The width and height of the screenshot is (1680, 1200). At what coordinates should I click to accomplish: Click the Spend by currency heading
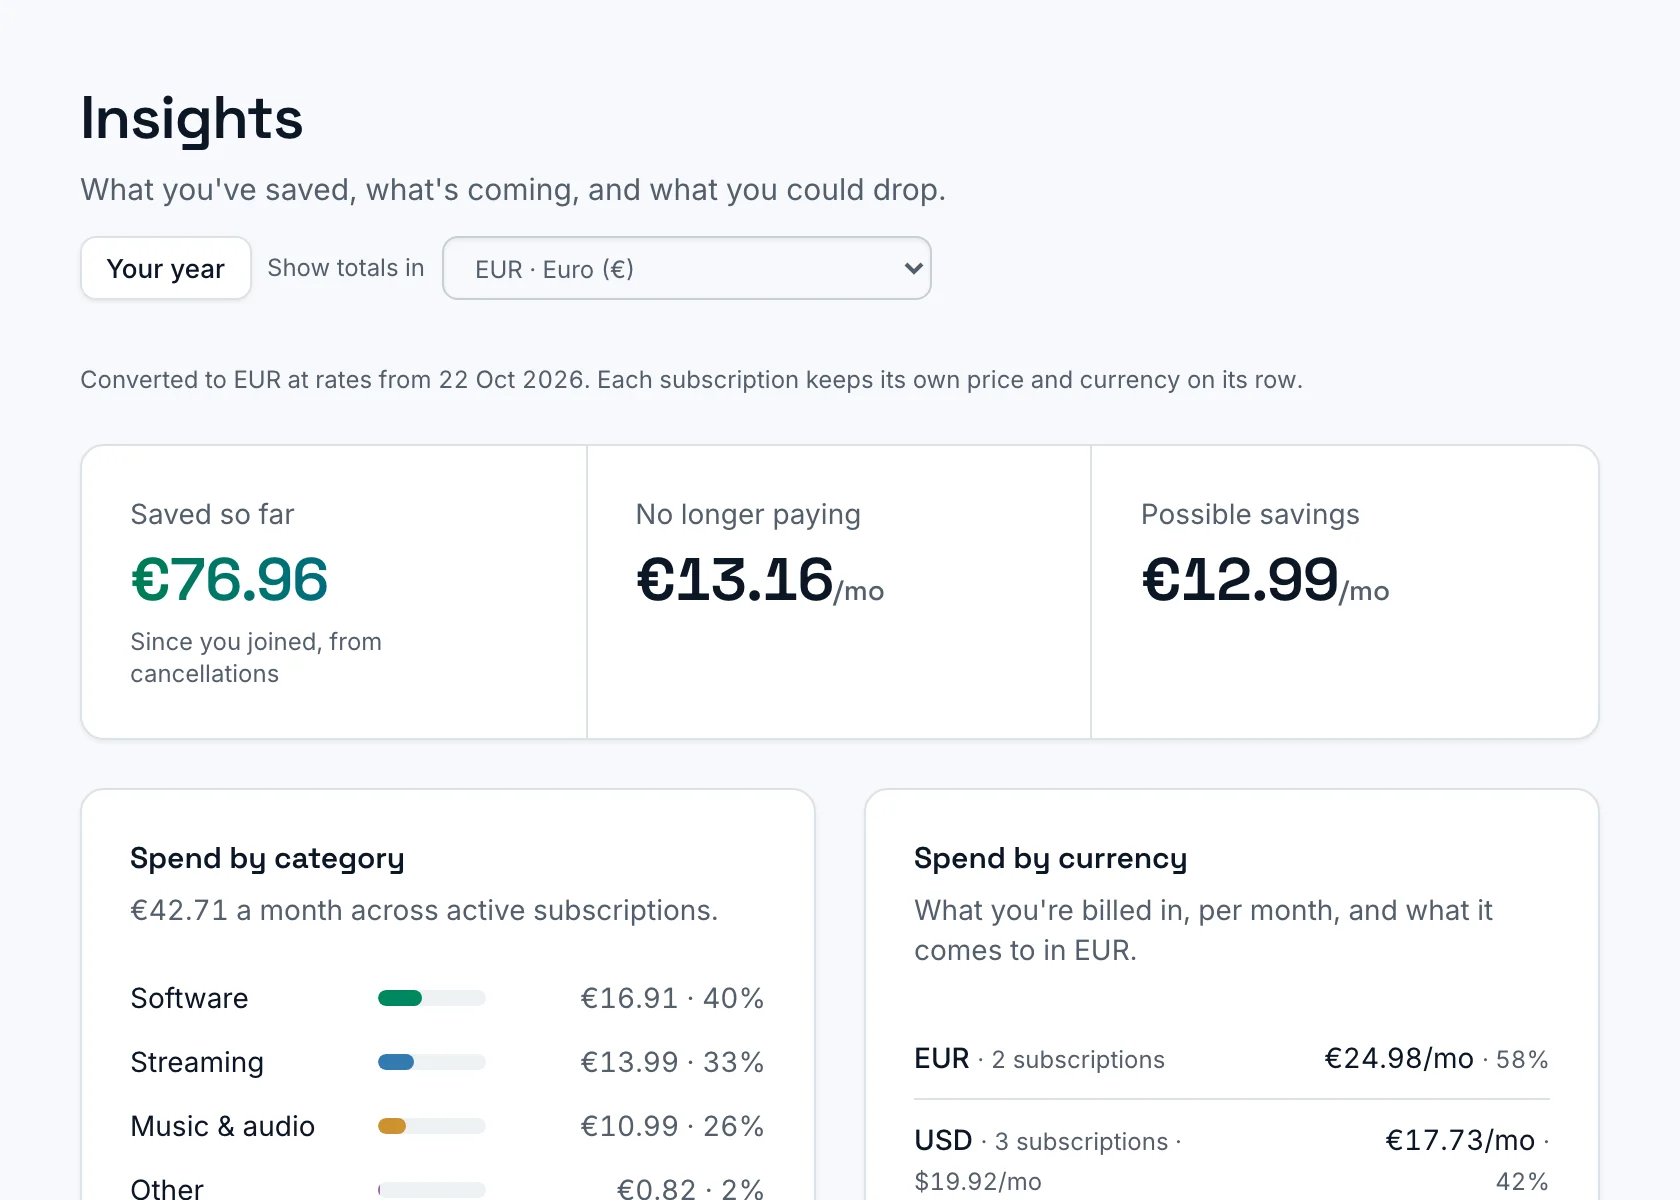[x=1051, y=859]
